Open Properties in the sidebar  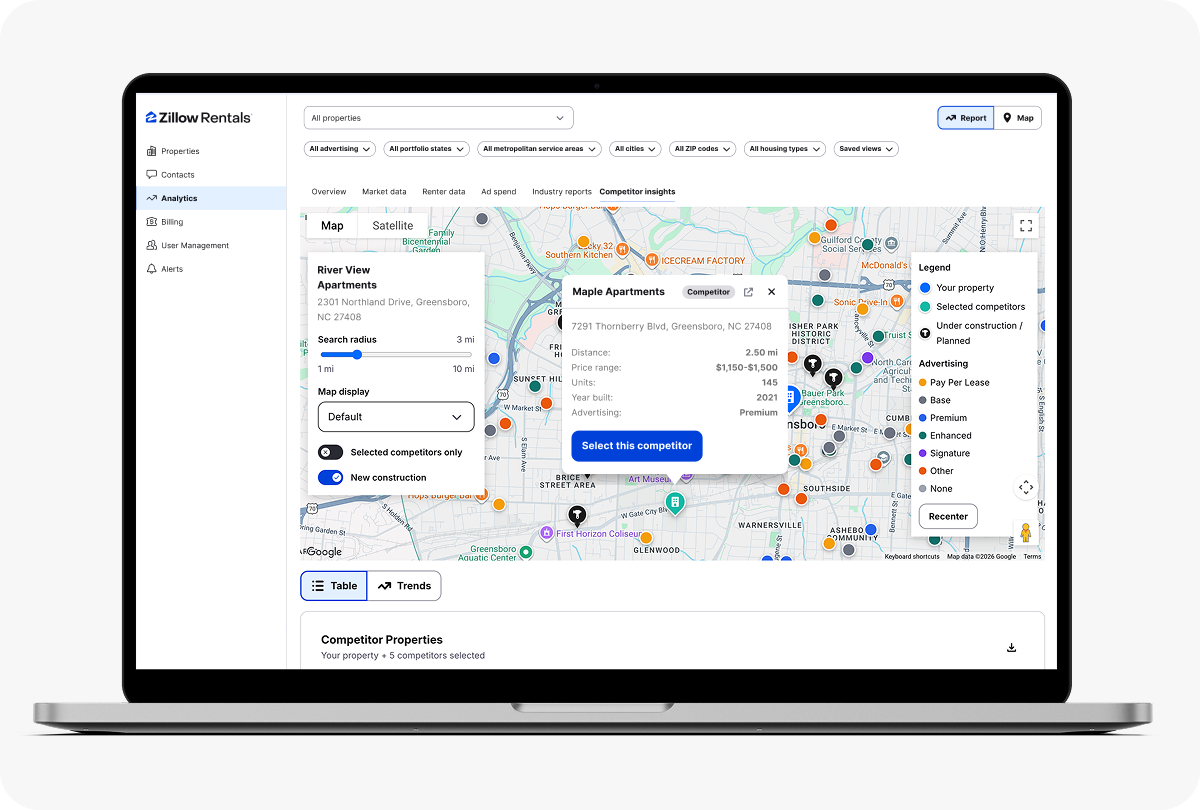coord(211,151)
